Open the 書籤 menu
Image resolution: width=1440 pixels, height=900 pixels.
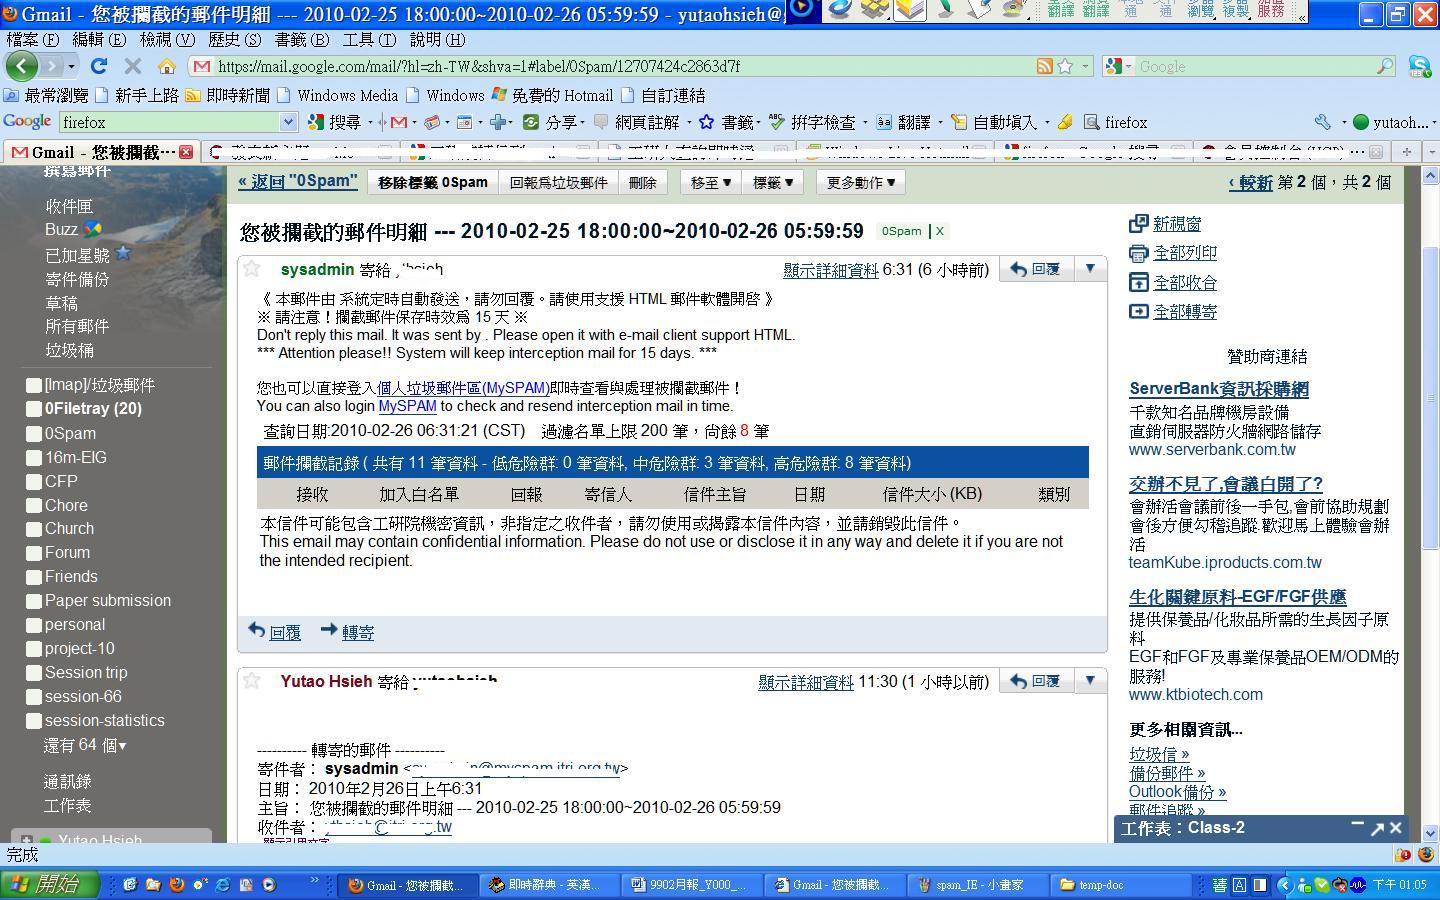301,40
